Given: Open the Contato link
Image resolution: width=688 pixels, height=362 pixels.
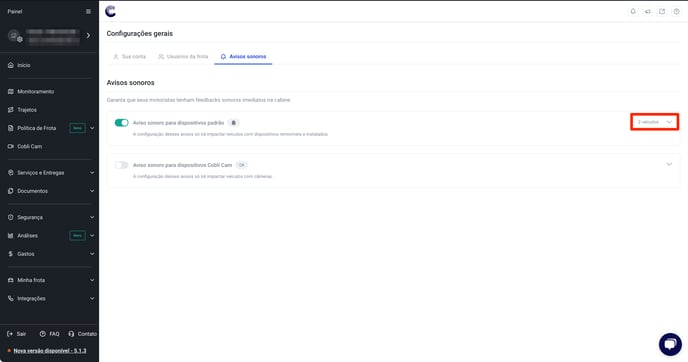Looking at the screenshot, I should (87, 334).
